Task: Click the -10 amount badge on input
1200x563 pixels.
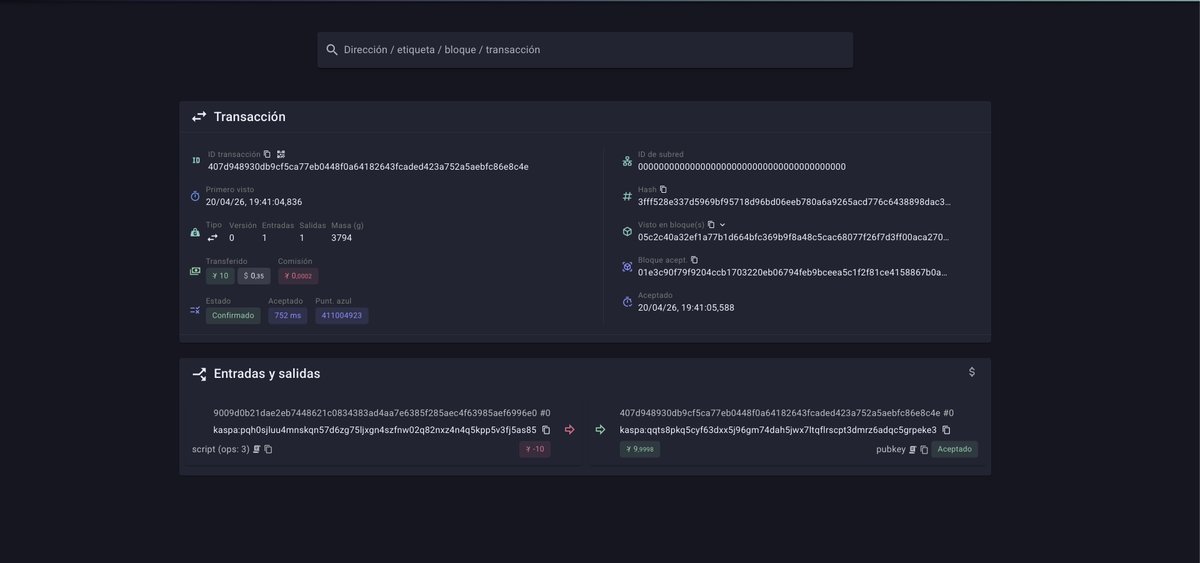Action: [x=535, y=450]
